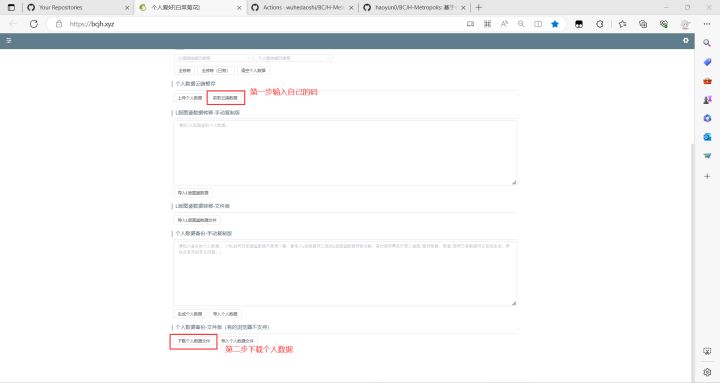Click the button below the first text area
The width and height of the screenshot is (720, 383).
click(193, 193)
